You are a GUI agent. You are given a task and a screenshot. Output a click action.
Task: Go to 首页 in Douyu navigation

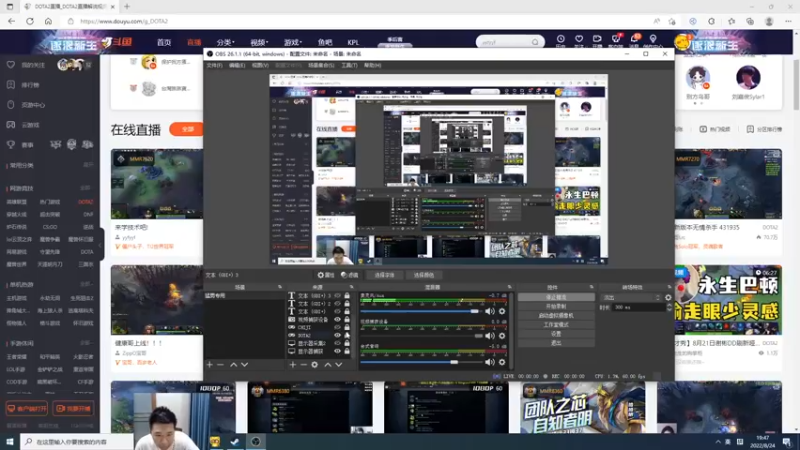164,42
